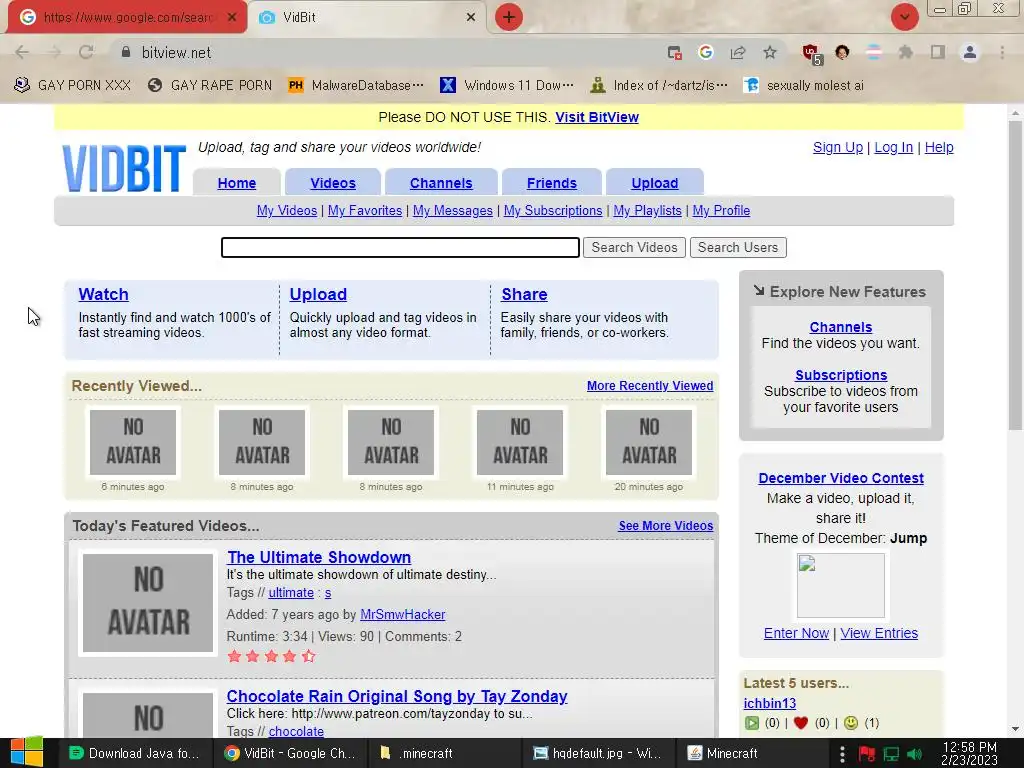Image resolution: width=1024 pixels, height=768 pixels.
Task: Go to My Videos
Action: tap(287, 211)
